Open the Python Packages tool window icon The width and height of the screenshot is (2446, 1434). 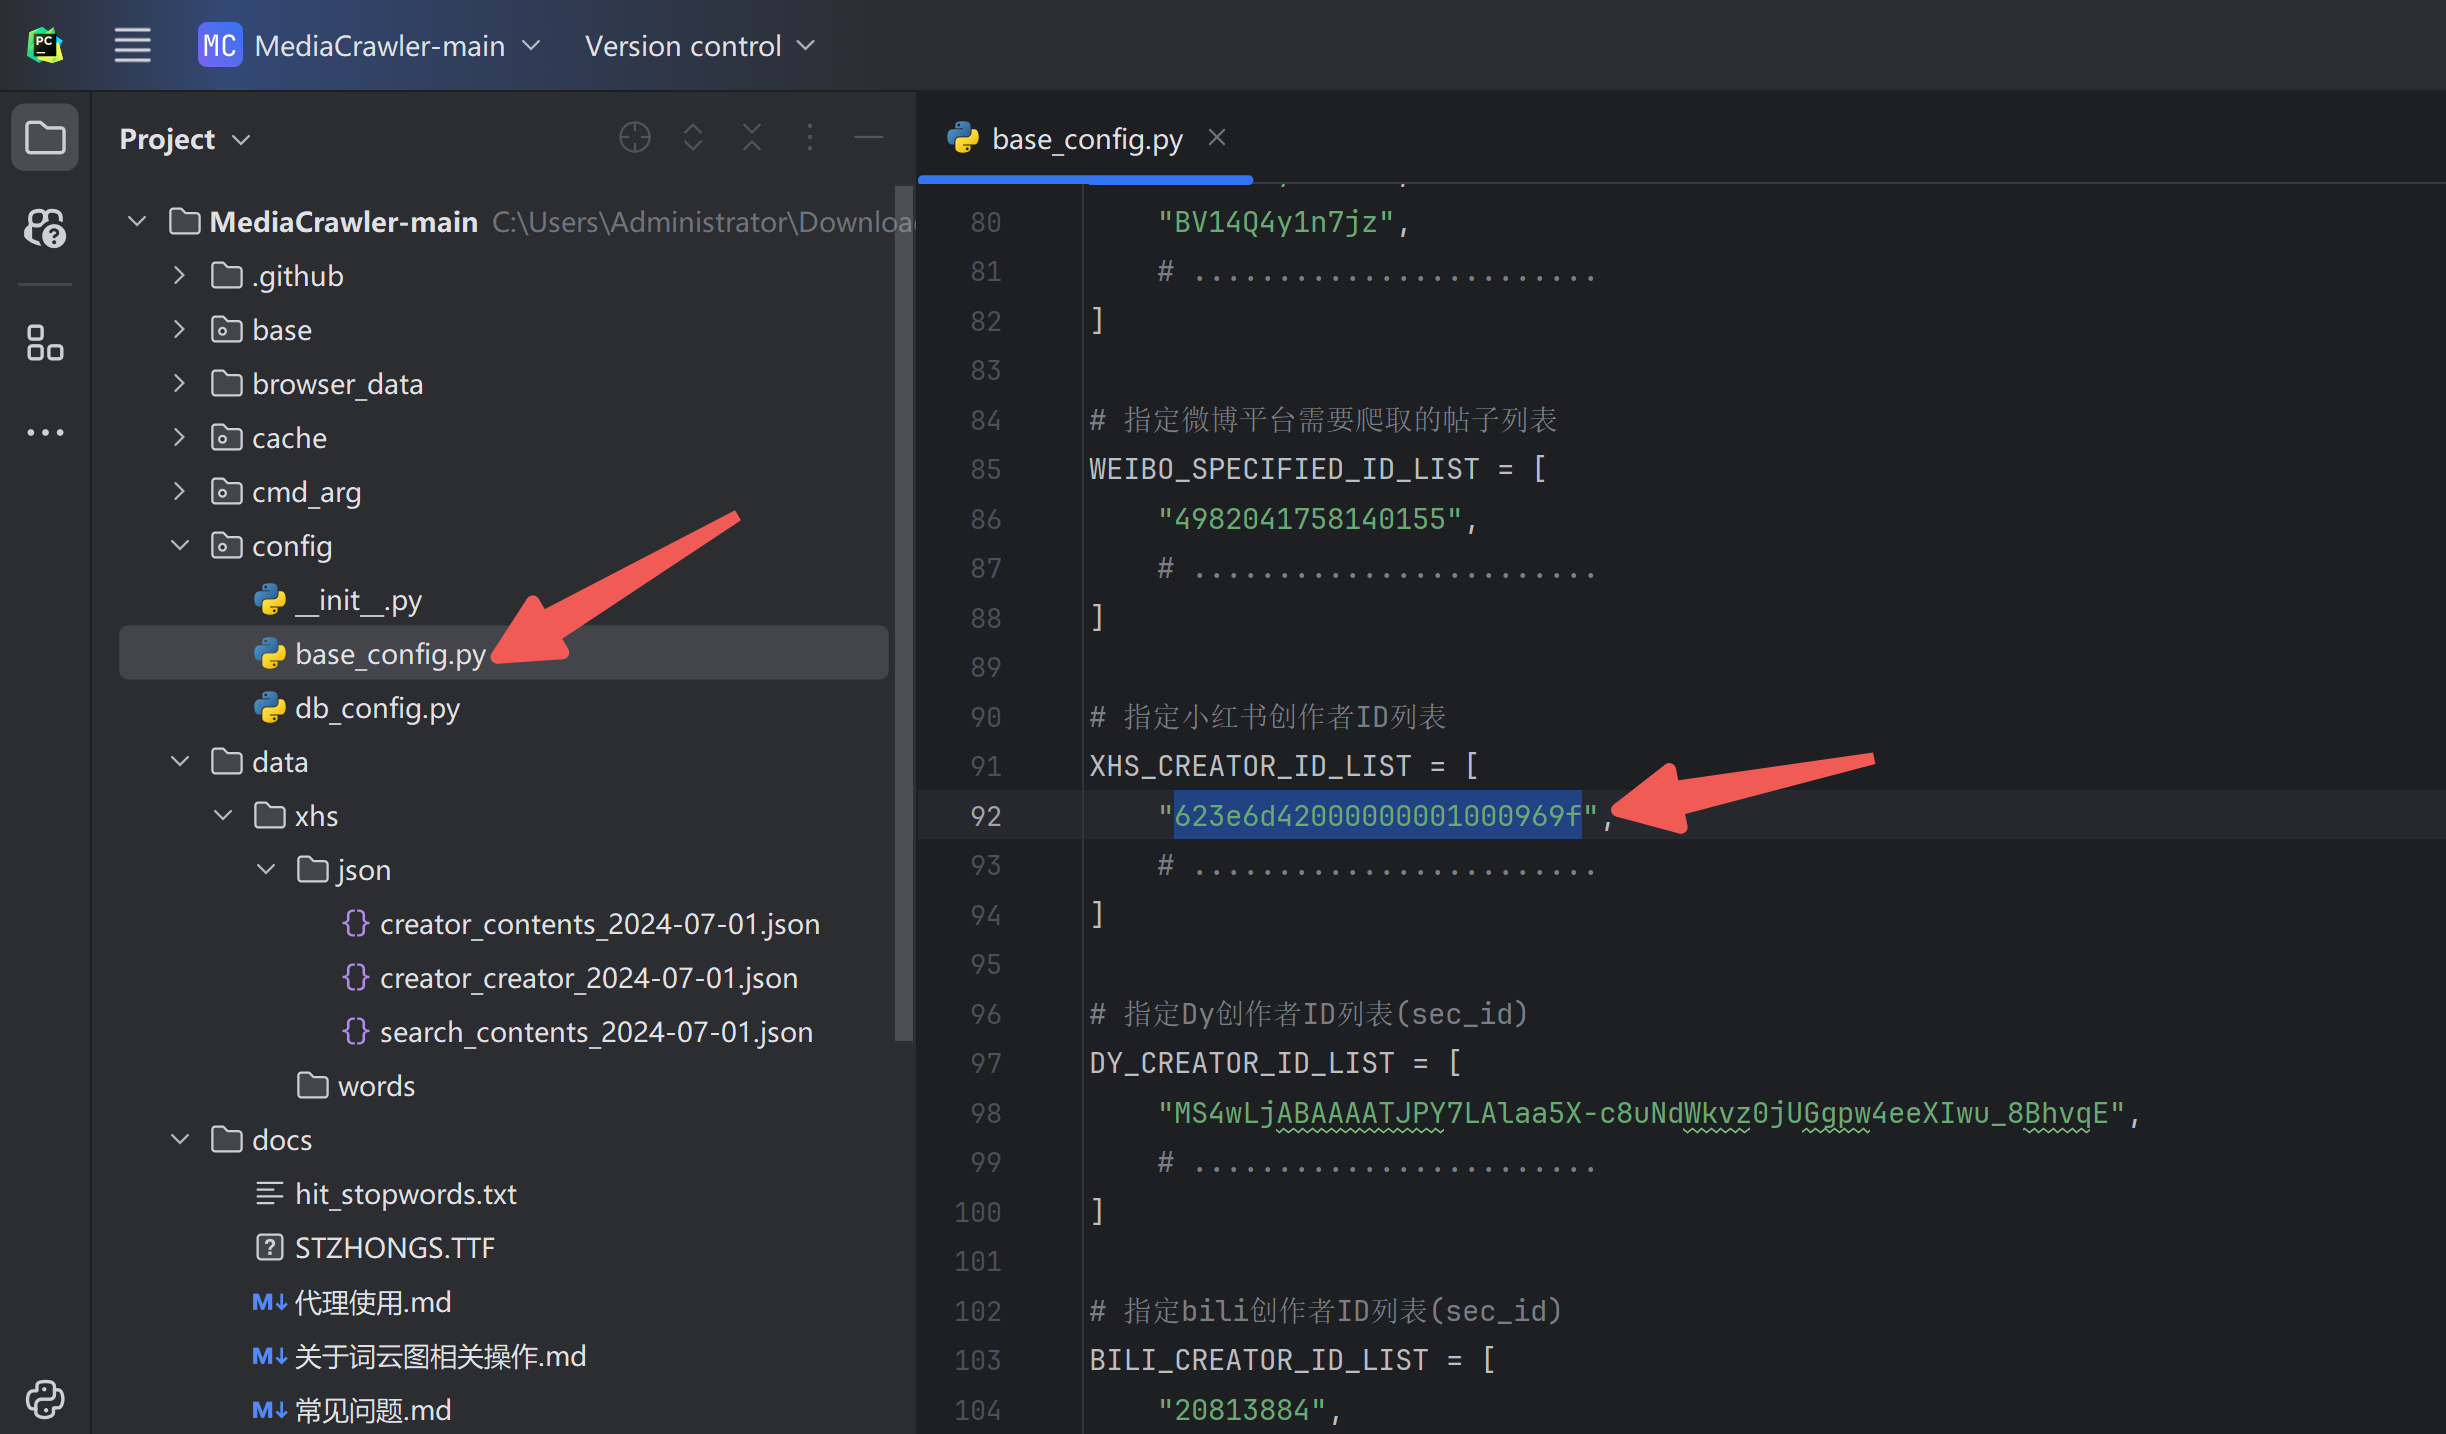point(45,228)
